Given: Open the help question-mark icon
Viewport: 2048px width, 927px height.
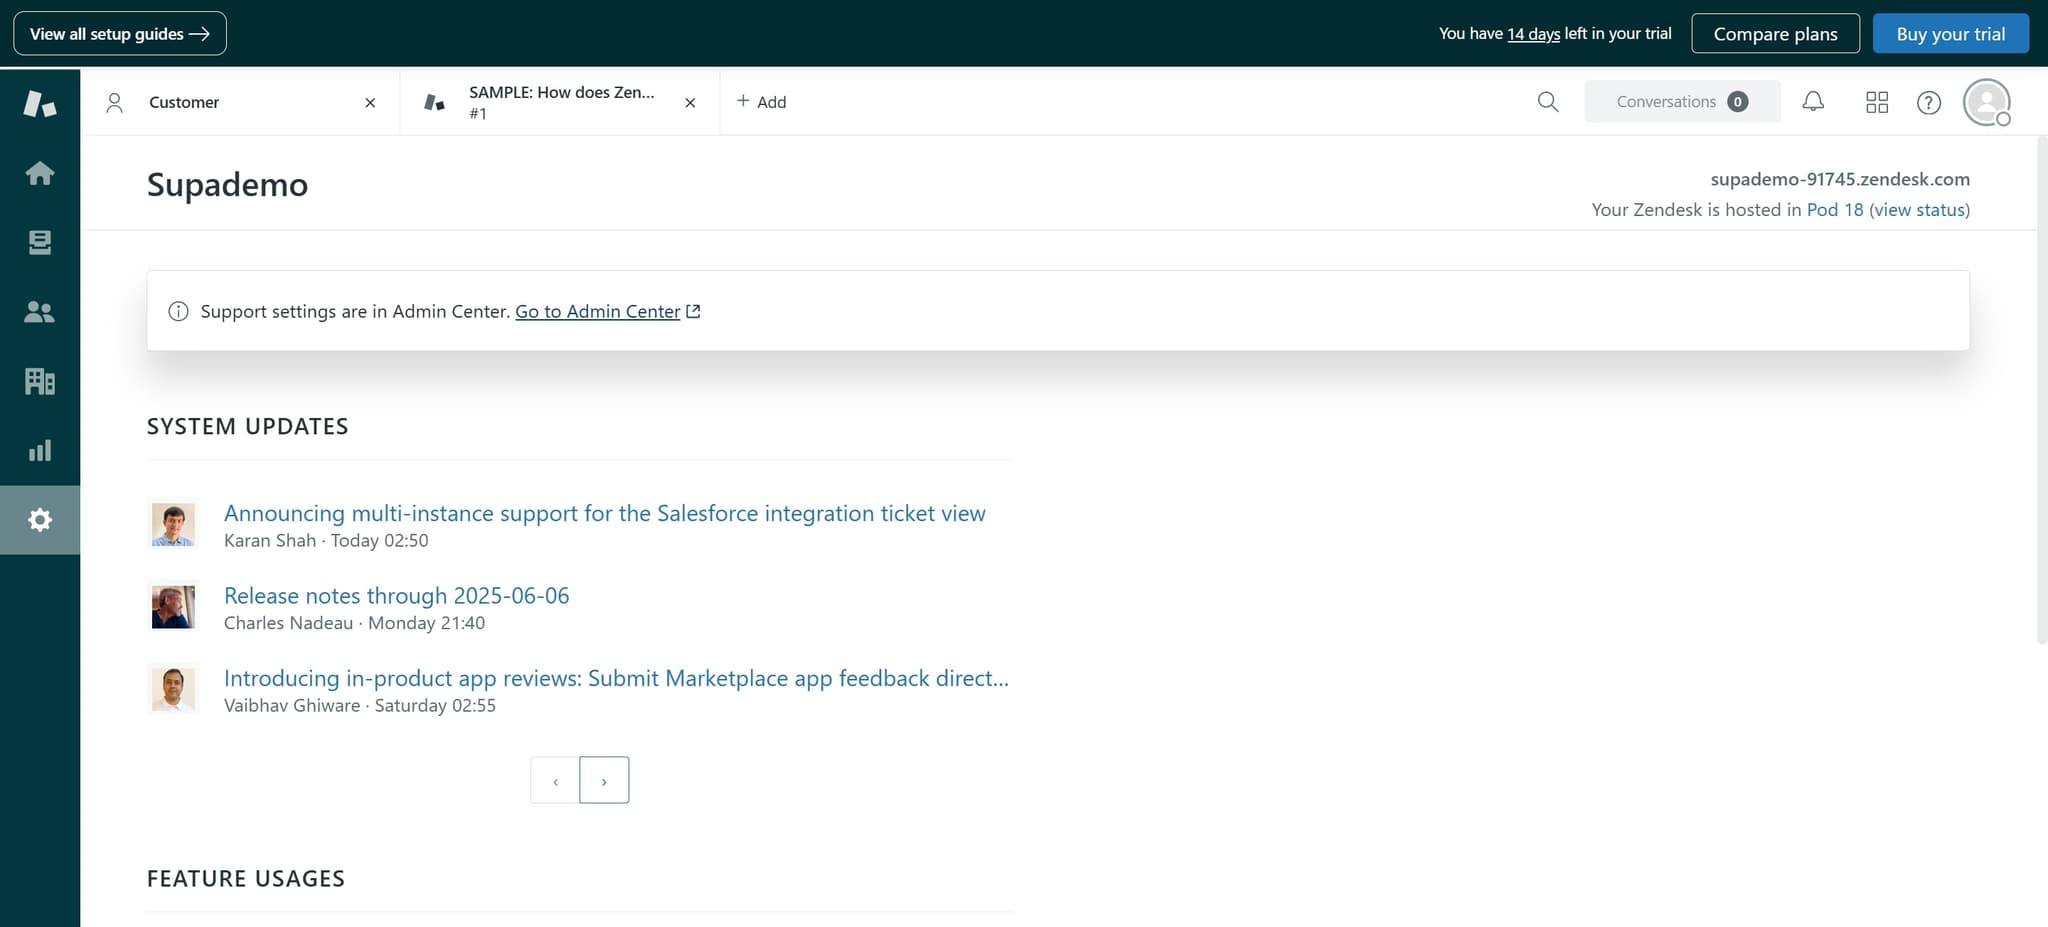Looking at the screenshot, I should tap(1929, 101).
